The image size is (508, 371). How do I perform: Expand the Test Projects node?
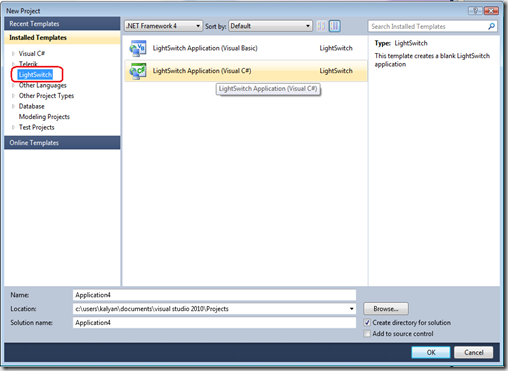[x=13, y=127]
